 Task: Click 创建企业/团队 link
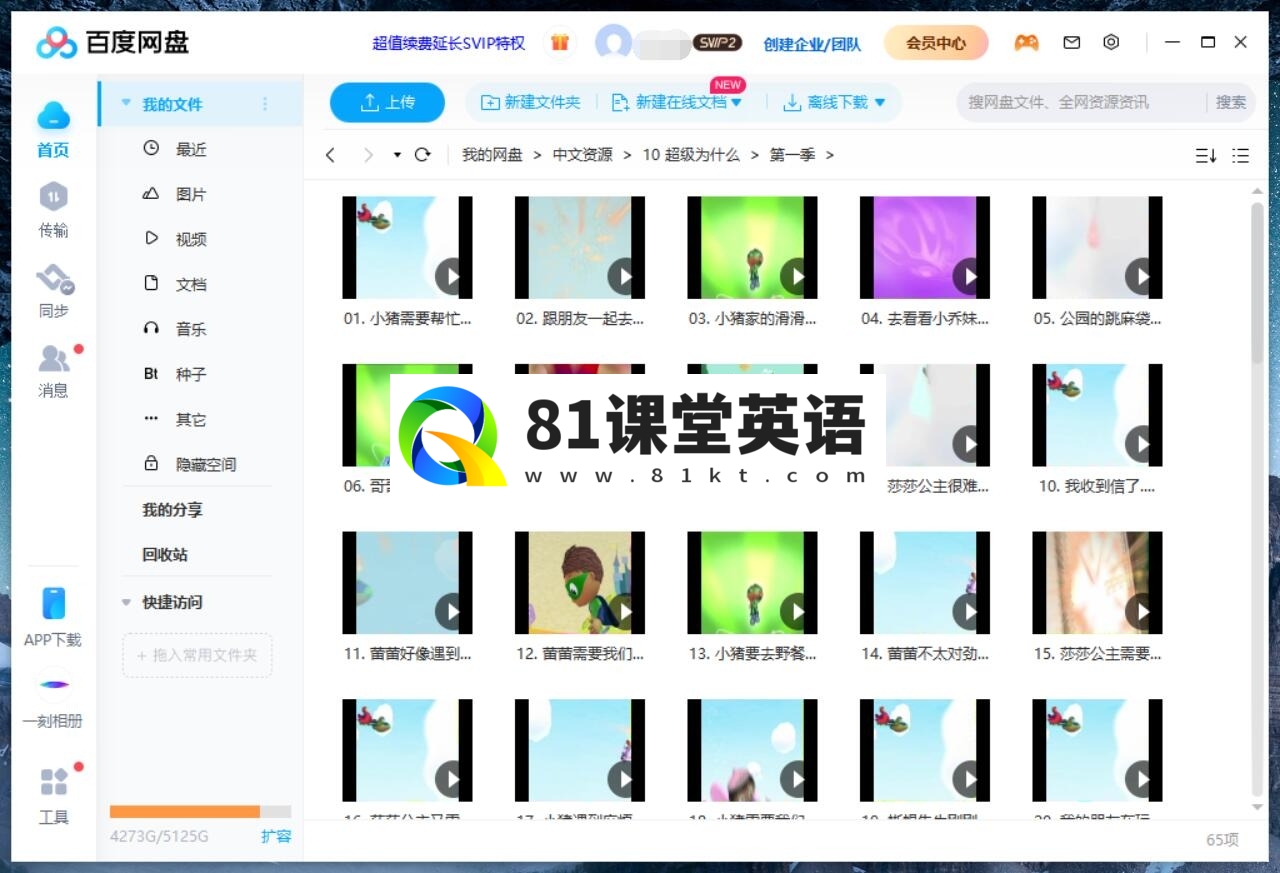point(812,44)
